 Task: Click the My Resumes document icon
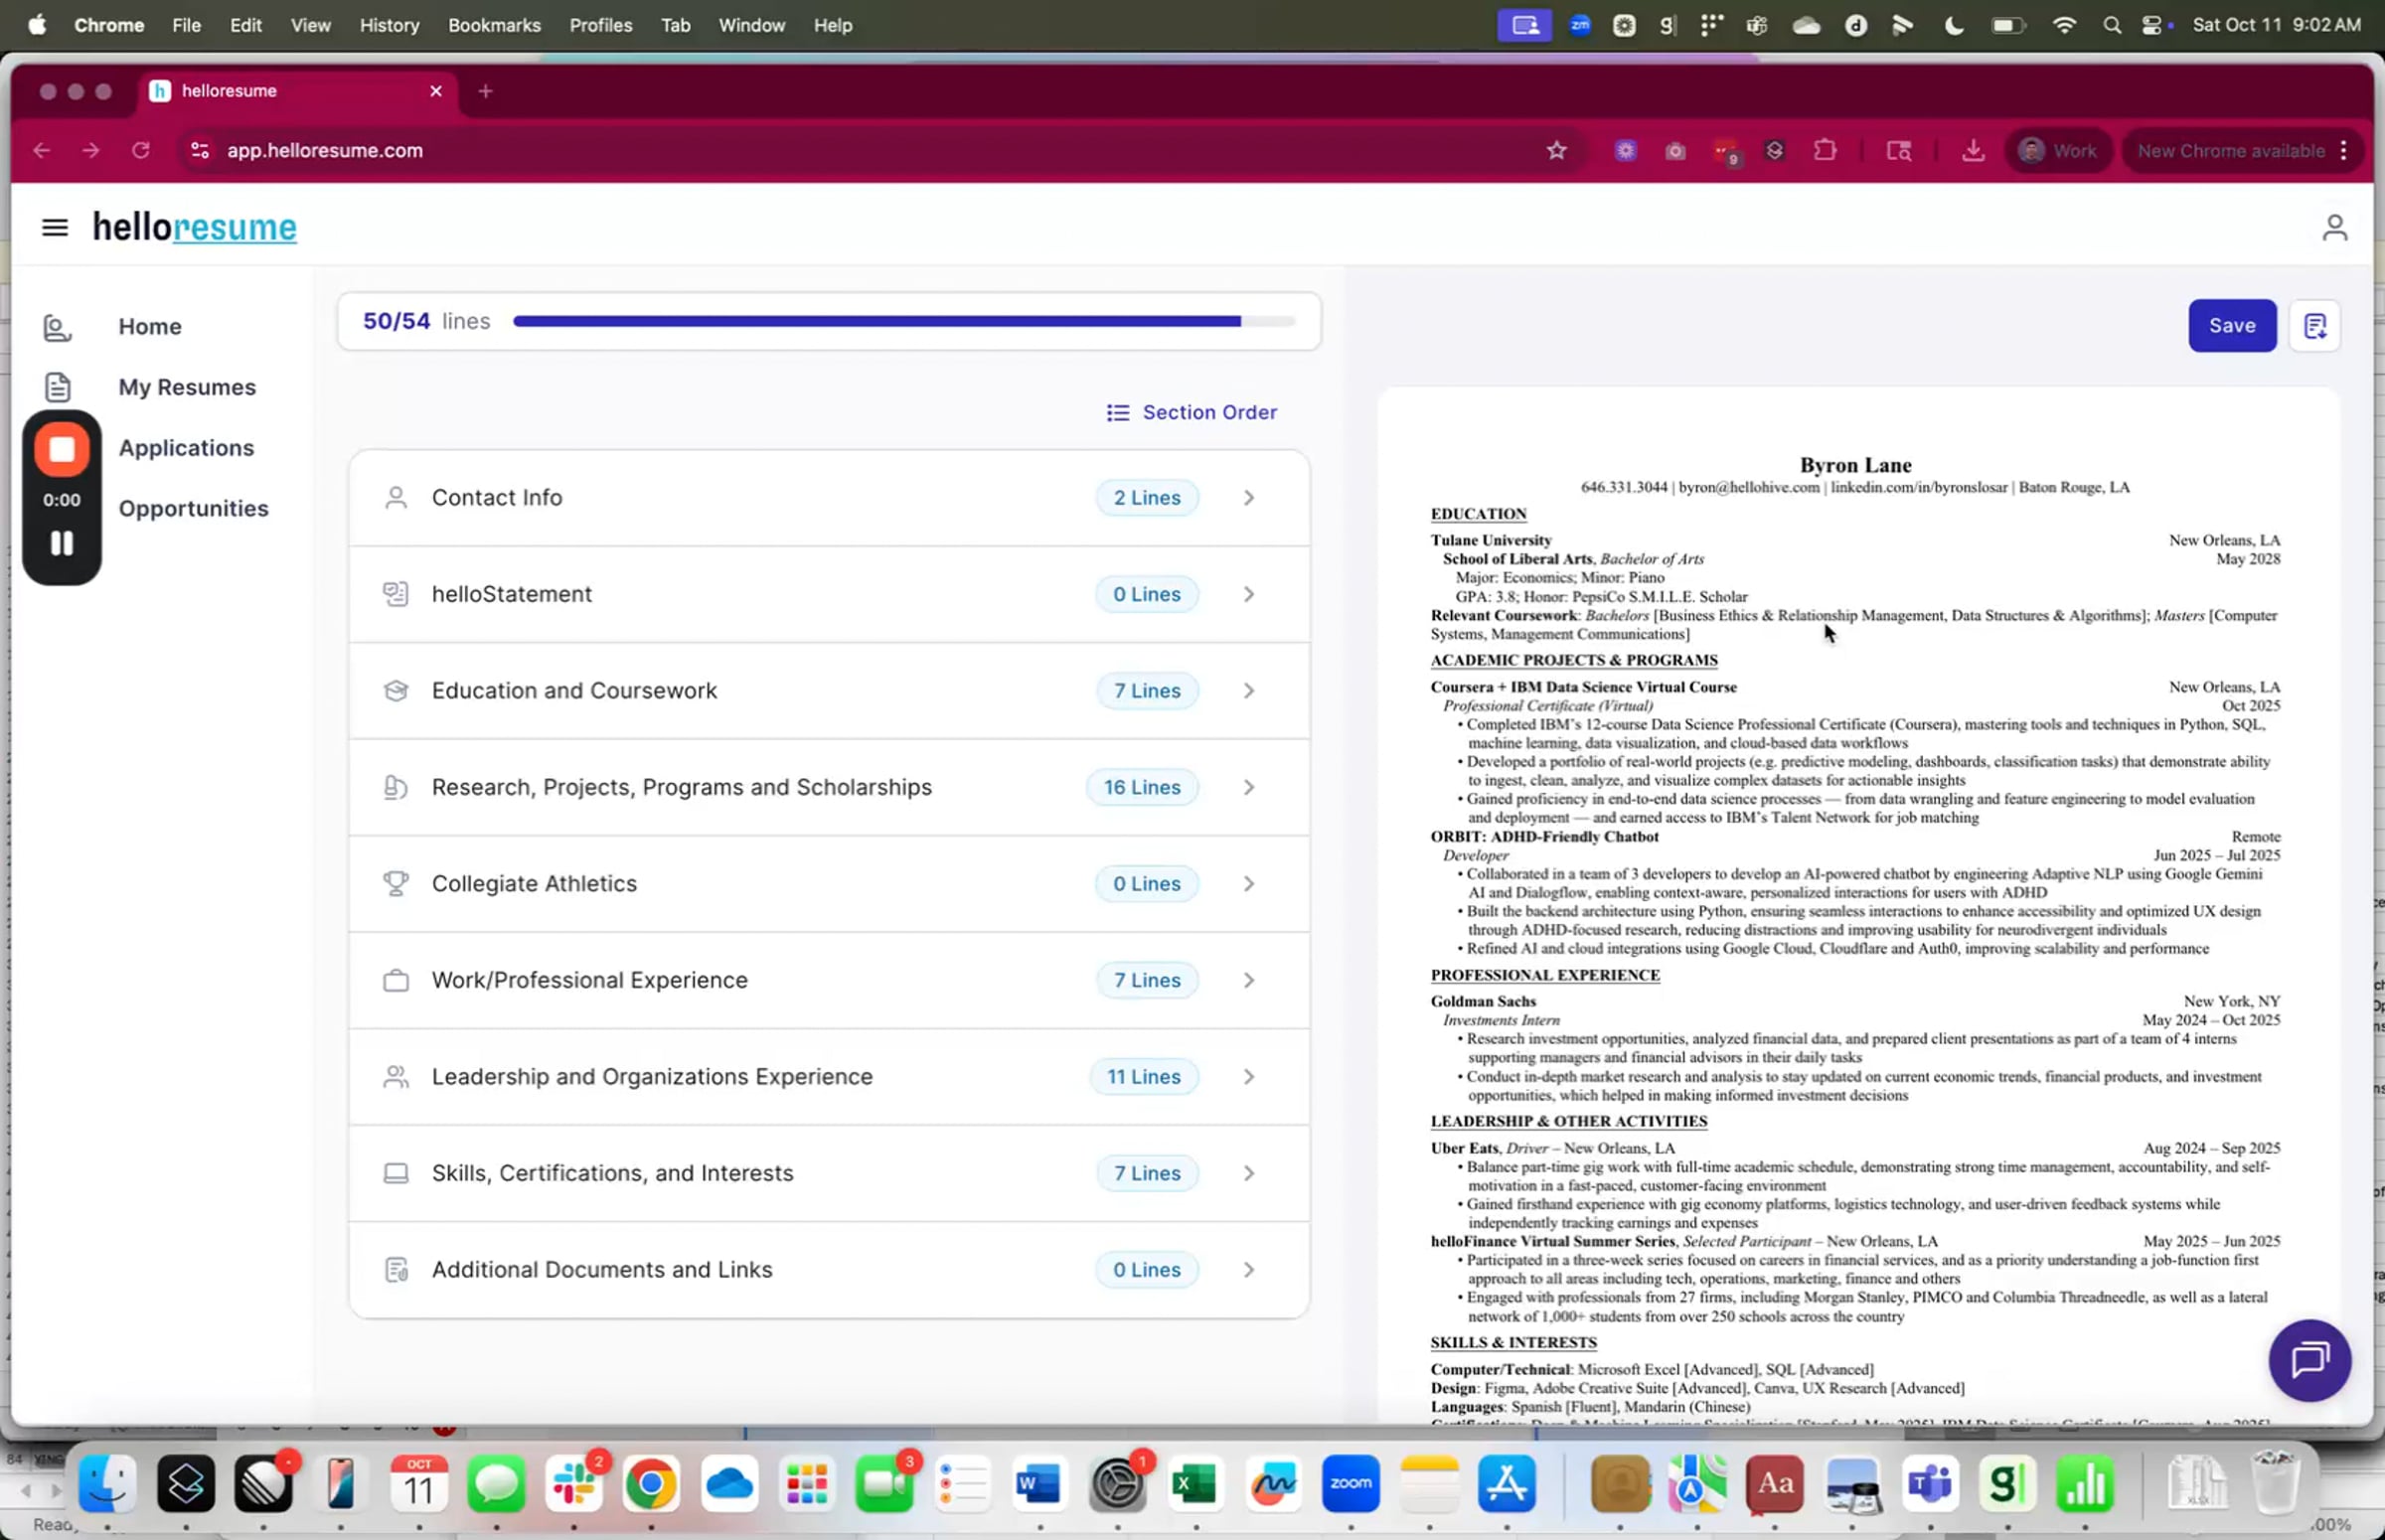57,387
